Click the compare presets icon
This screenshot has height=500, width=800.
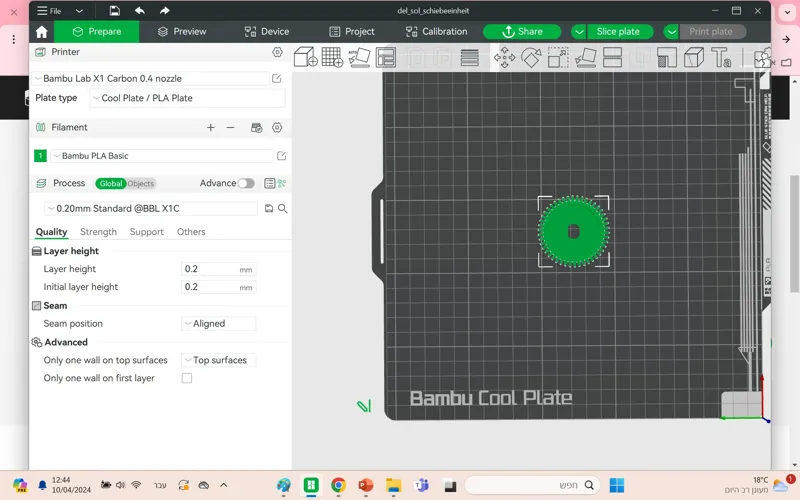[282, 183]
